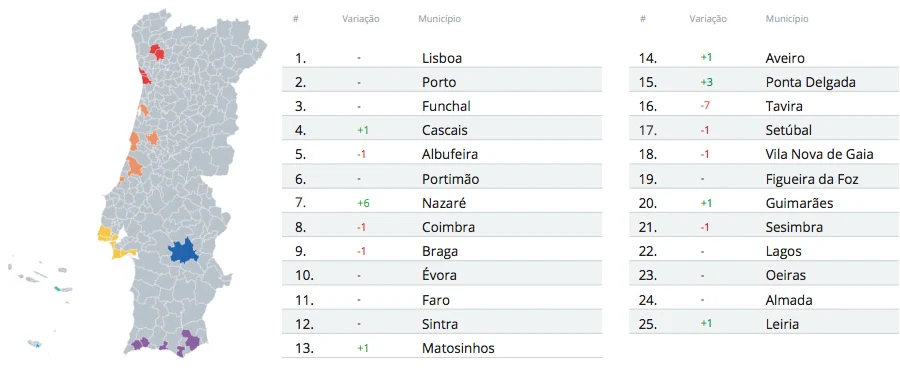900x368 pixels.
Task: Click right table's Município header
Action: (x=787, y=19)
